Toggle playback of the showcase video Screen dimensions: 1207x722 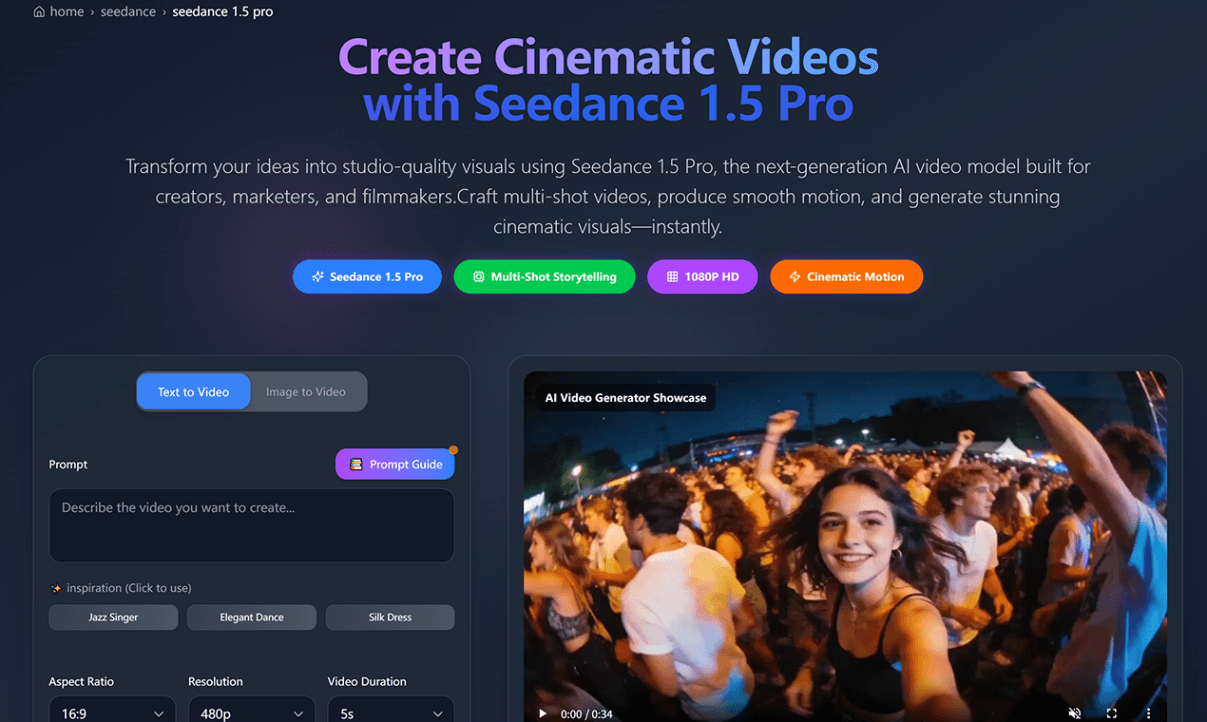(x=543, y=713)
